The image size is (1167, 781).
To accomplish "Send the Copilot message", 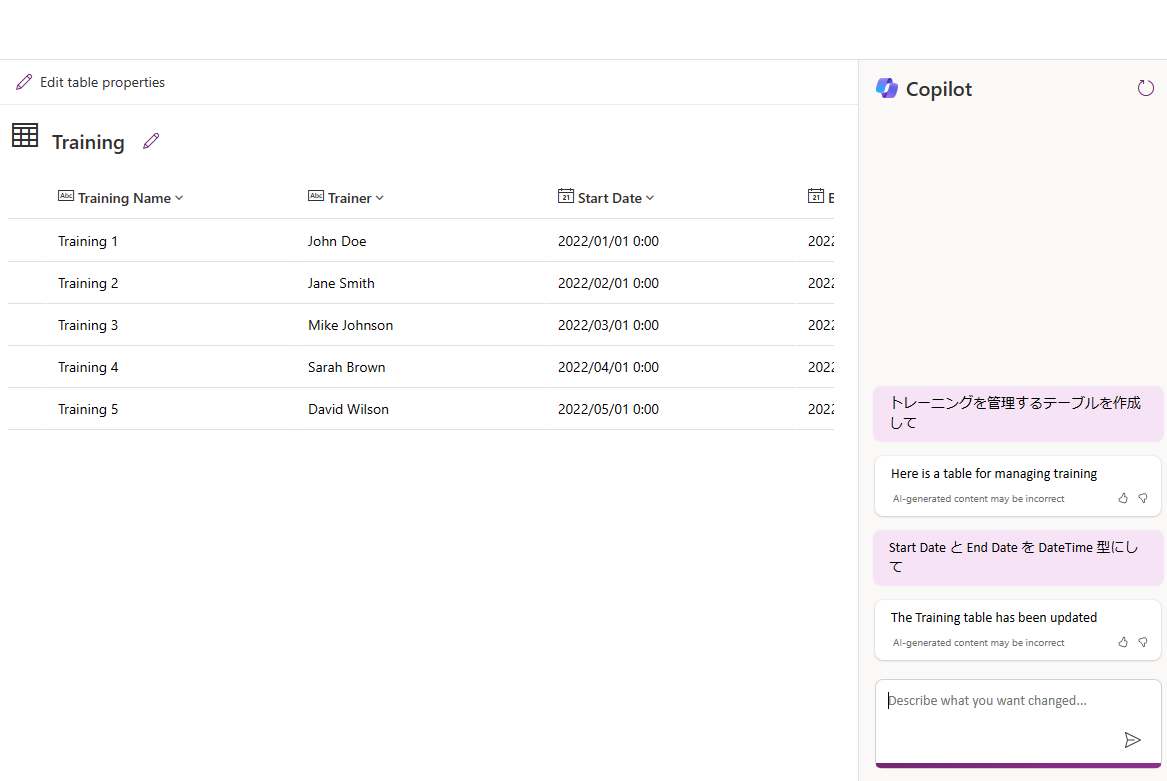I will click(1132, 739).
